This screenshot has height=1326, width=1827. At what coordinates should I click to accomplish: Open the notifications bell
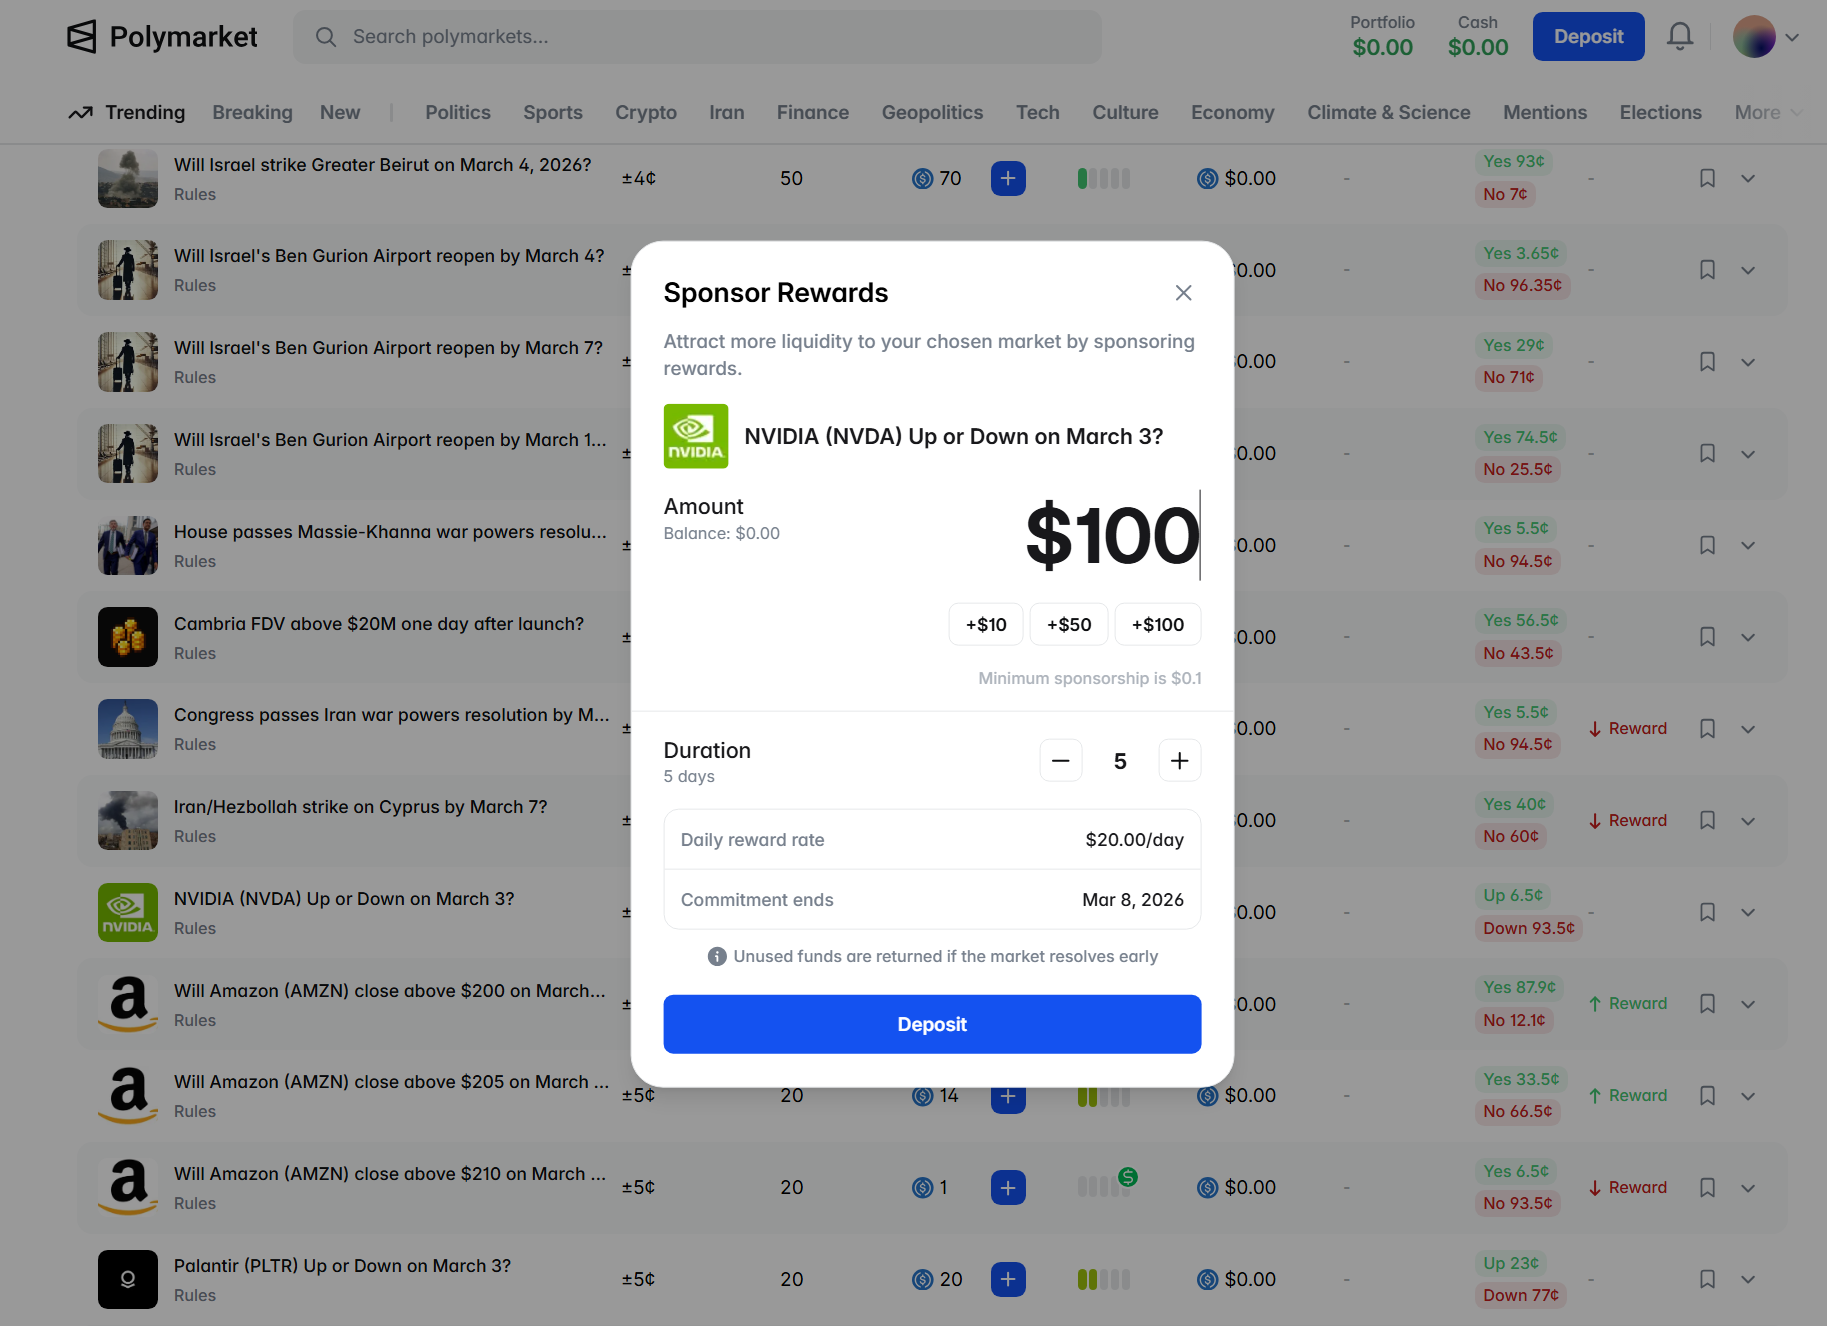(x=1680, y=37)
